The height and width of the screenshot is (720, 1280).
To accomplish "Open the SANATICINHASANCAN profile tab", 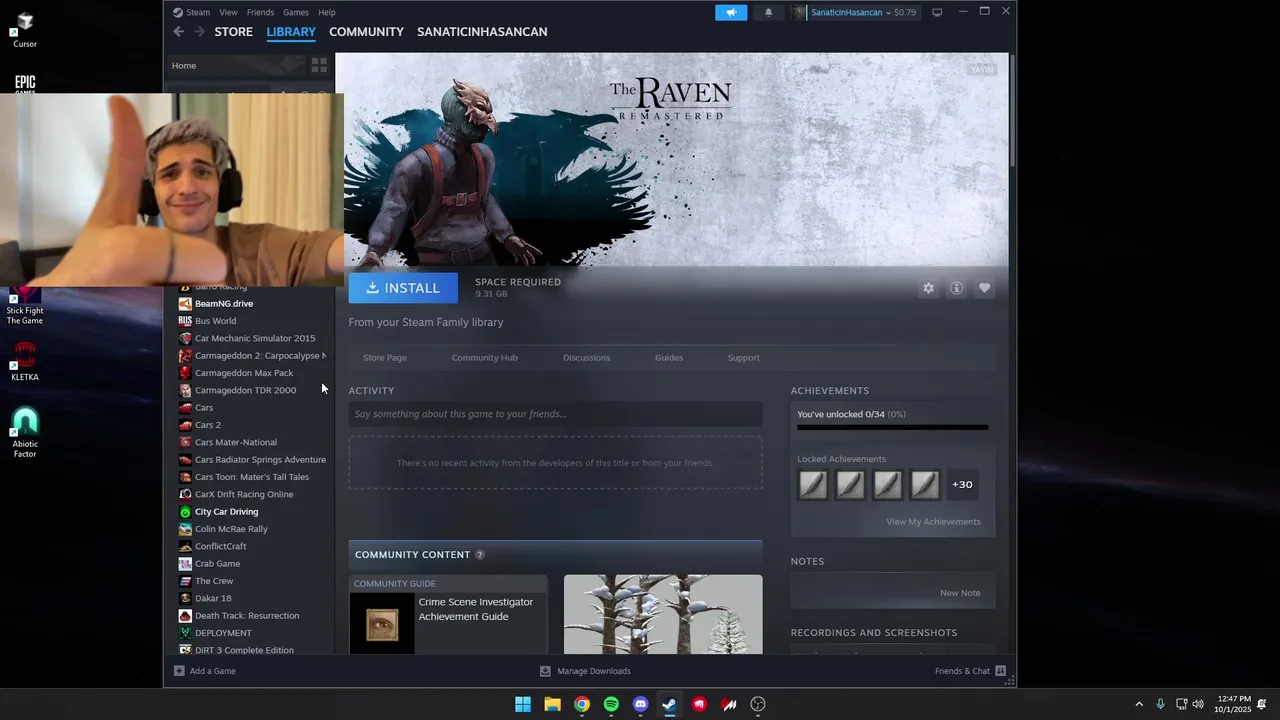I will 482,32.
